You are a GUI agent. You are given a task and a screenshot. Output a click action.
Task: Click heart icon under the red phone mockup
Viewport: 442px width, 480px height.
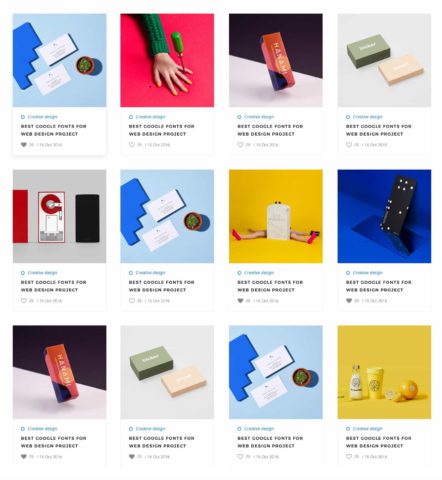24,301
